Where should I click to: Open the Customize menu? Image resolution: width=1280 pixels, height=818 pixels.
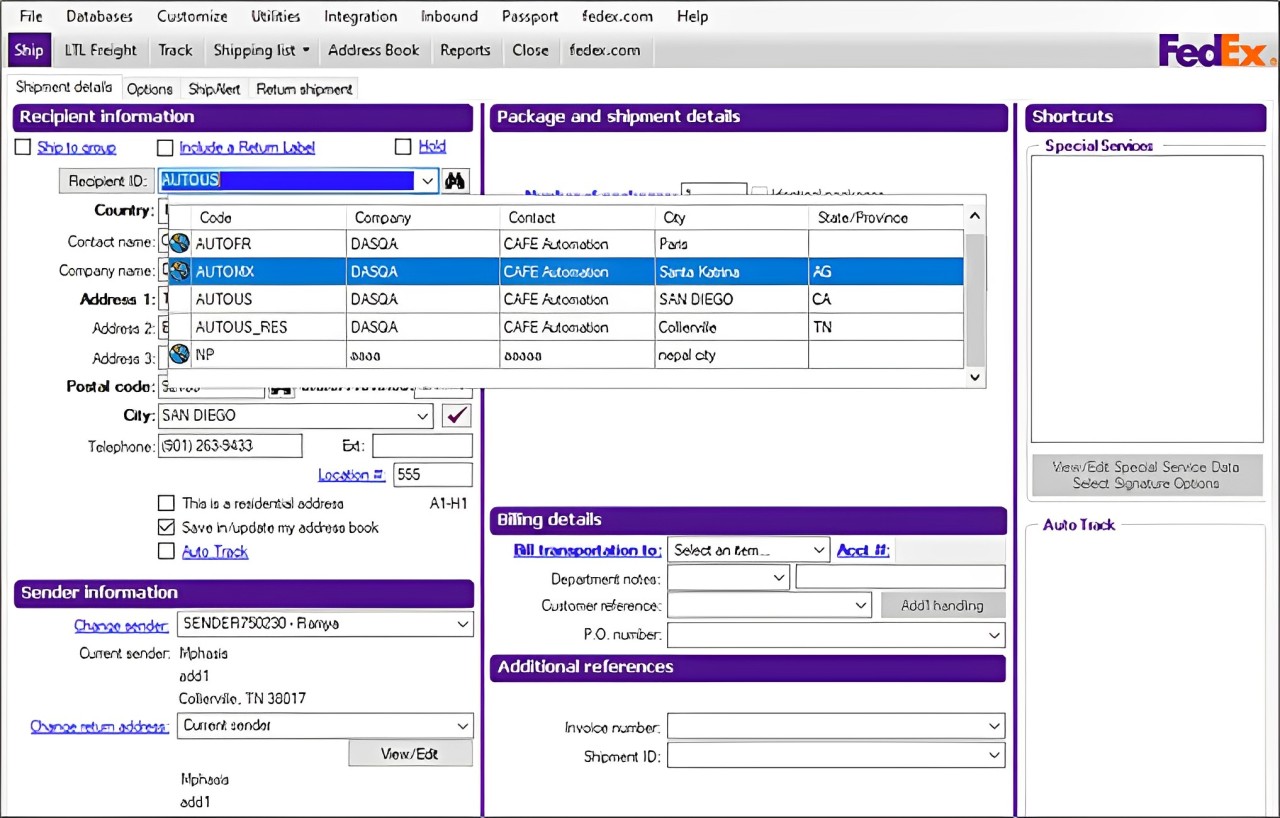[x=192, y=16]
